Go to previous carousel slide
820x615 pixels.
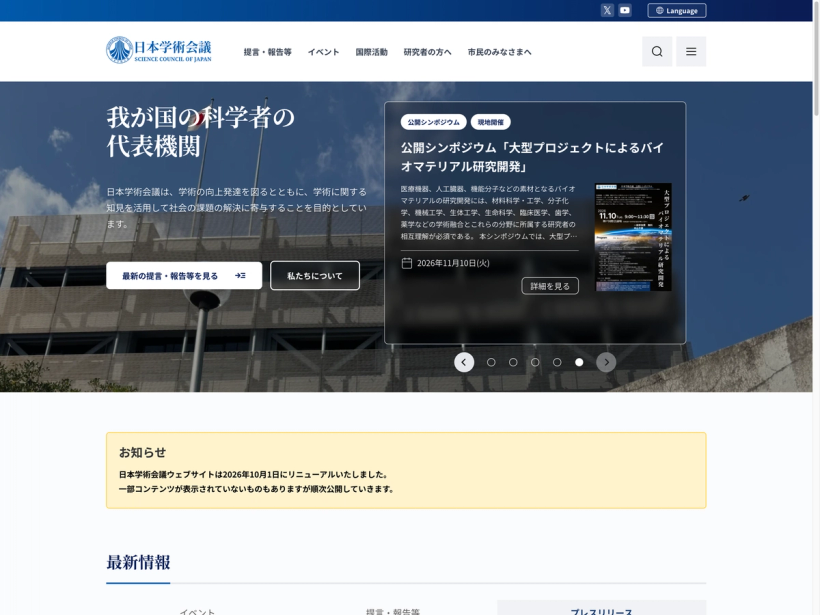(464, 362)
